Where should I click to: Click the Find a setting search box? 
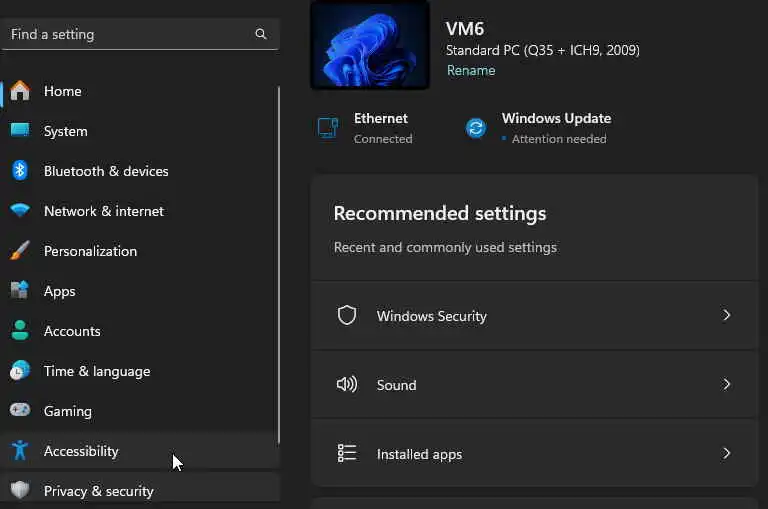(130, 34)
